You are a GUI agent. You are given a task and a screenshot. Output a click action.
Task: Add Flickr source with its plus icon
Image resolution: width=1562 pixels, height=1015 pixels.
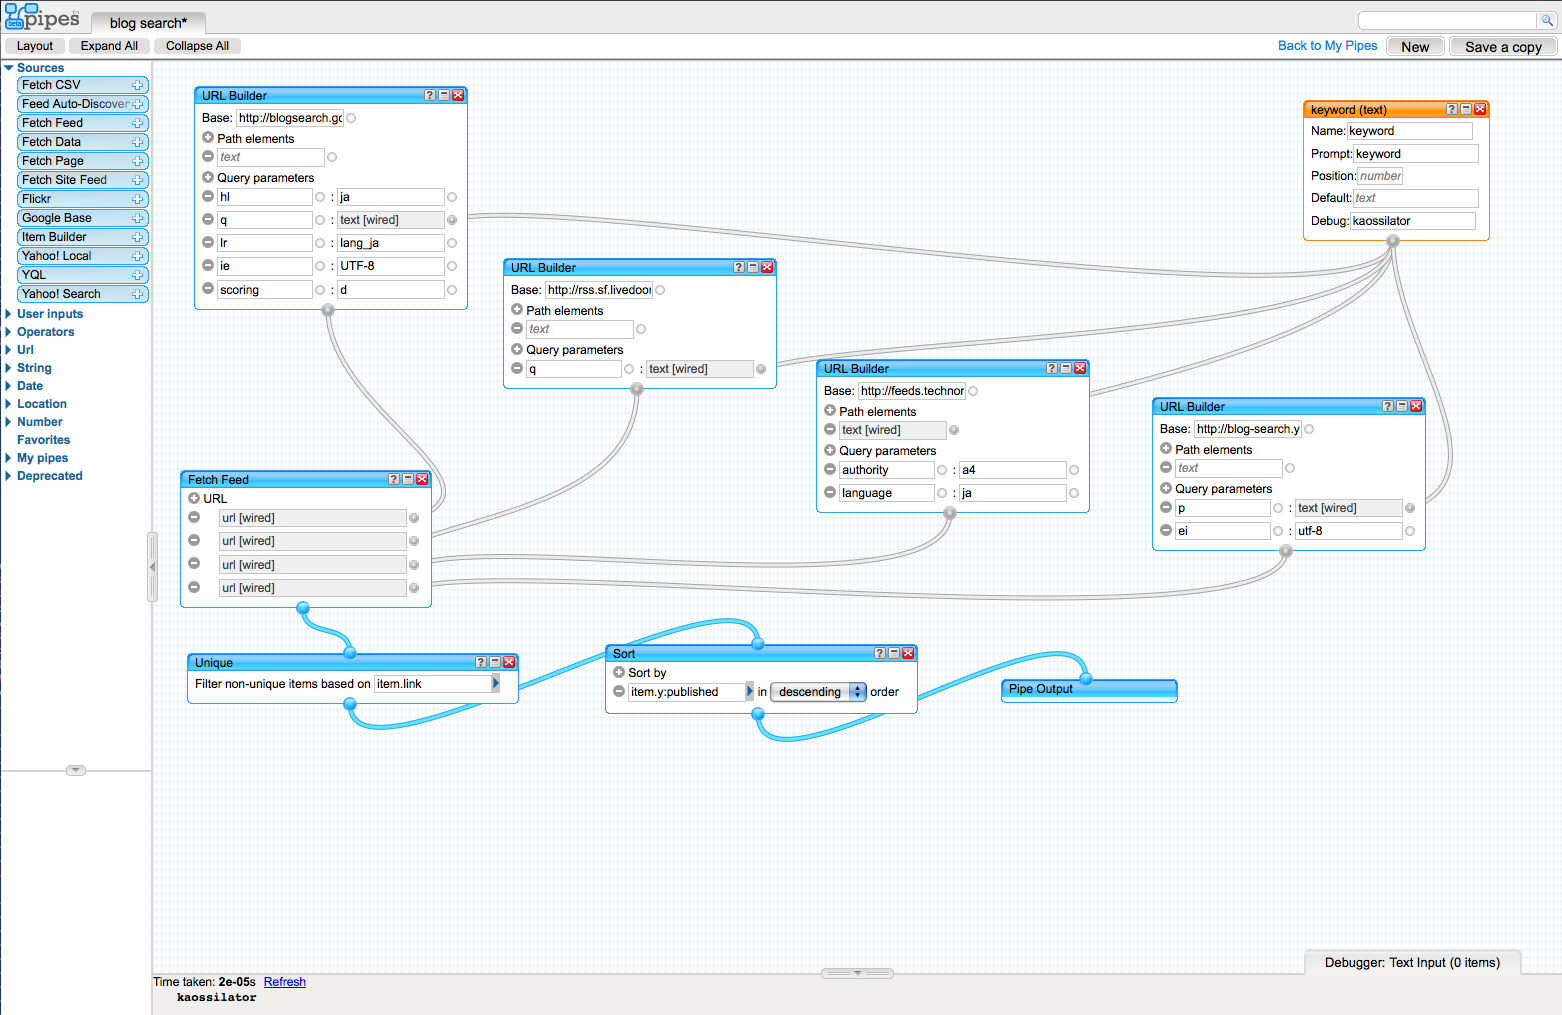click(x=138, y=199)
